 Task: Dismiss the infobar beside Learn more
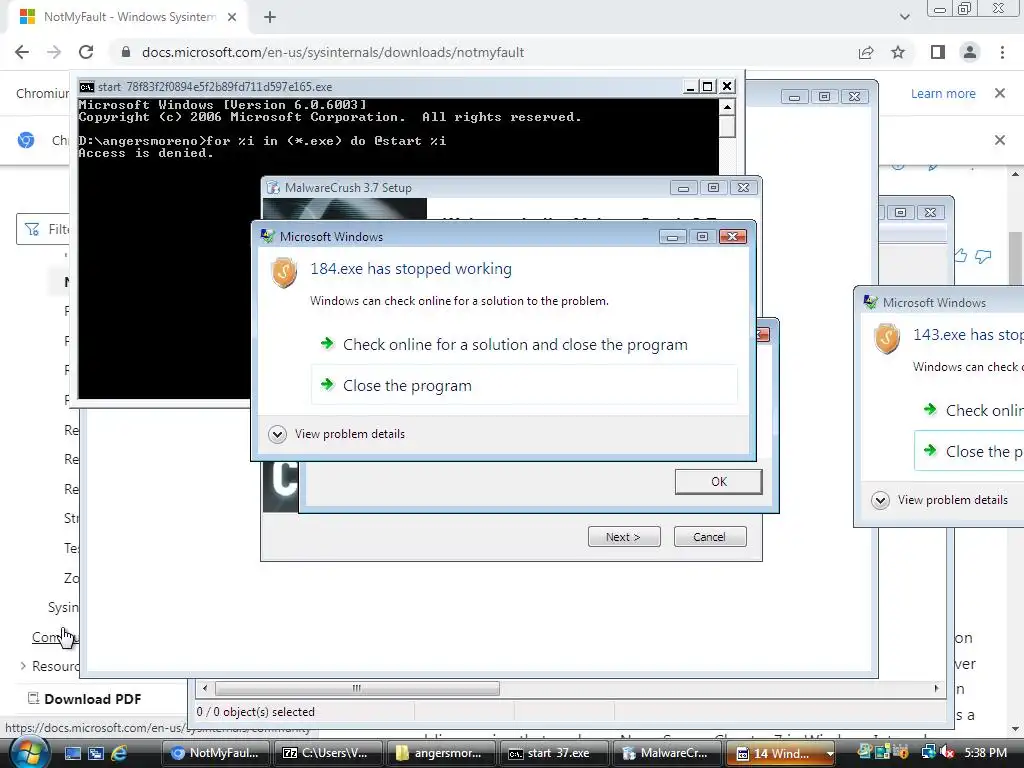coord(1000,93)
